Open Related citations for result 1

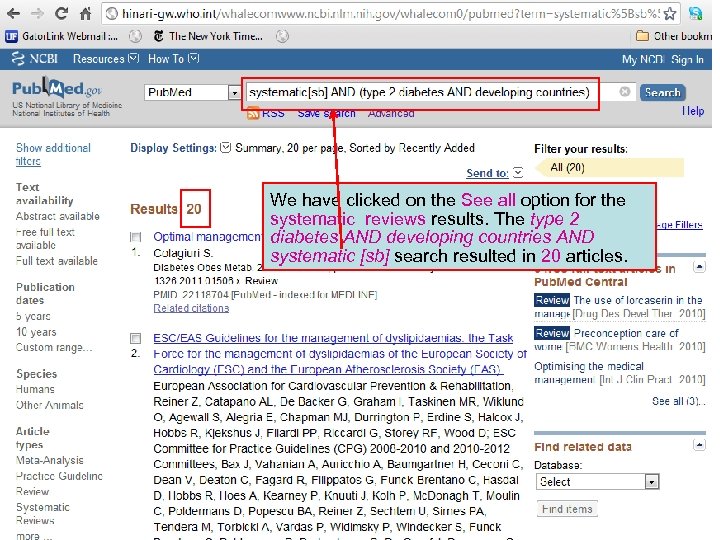(x=191, y=308)
